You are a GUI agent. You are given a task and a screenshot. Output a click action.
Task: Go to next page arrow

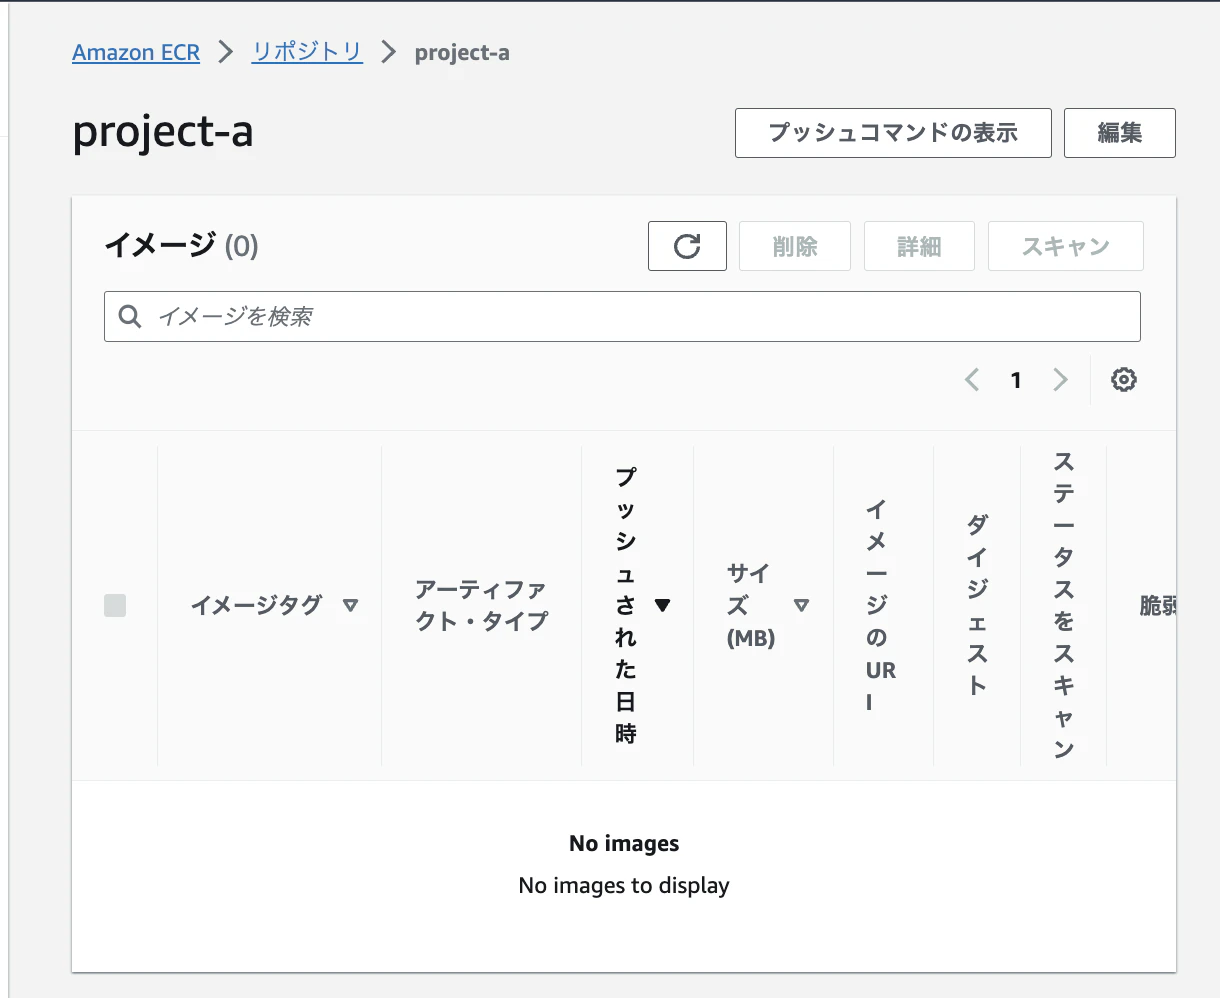(x=1060, y=380)
